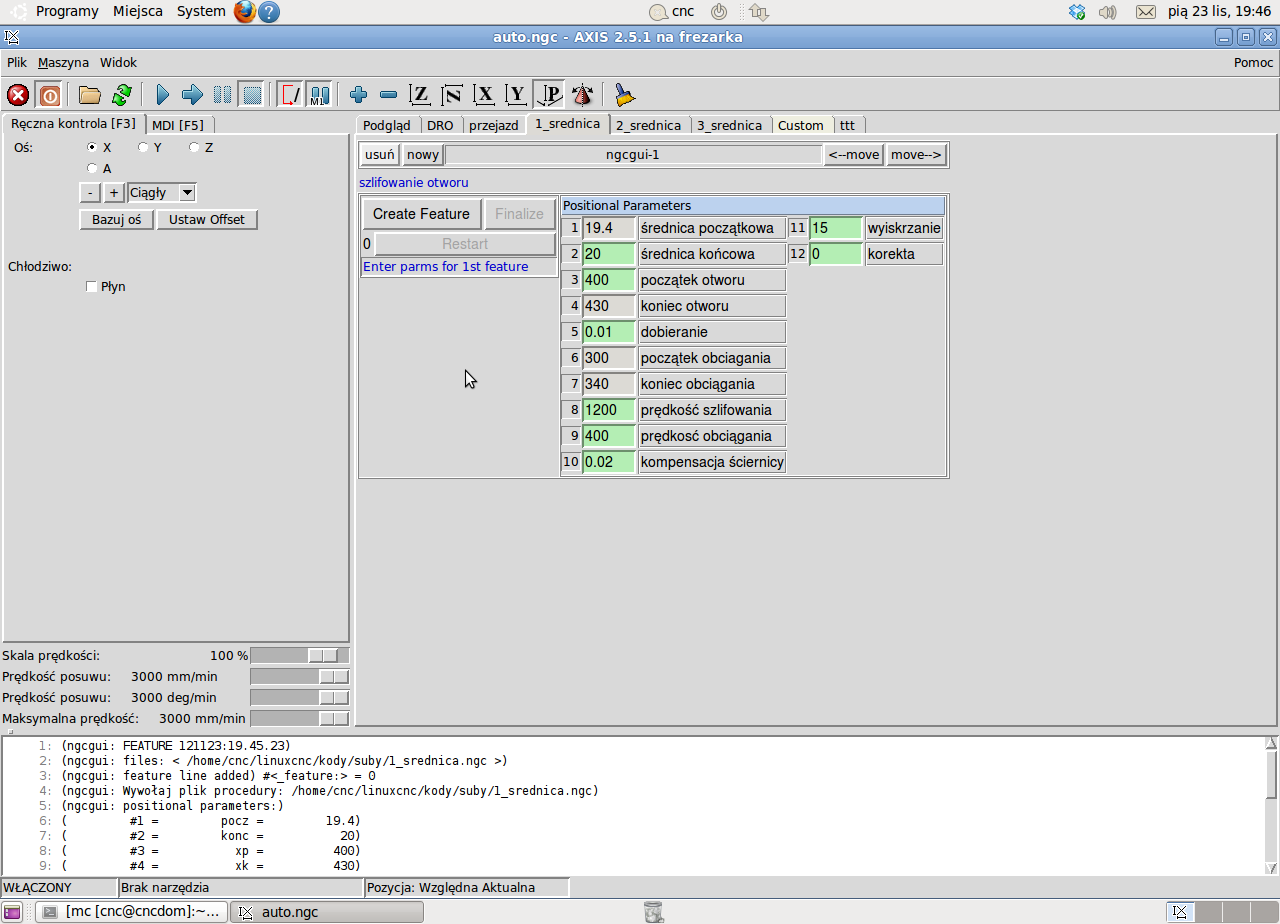Toggle rotate view cone icon
The image size is (1280, 924).
(582, 95)
